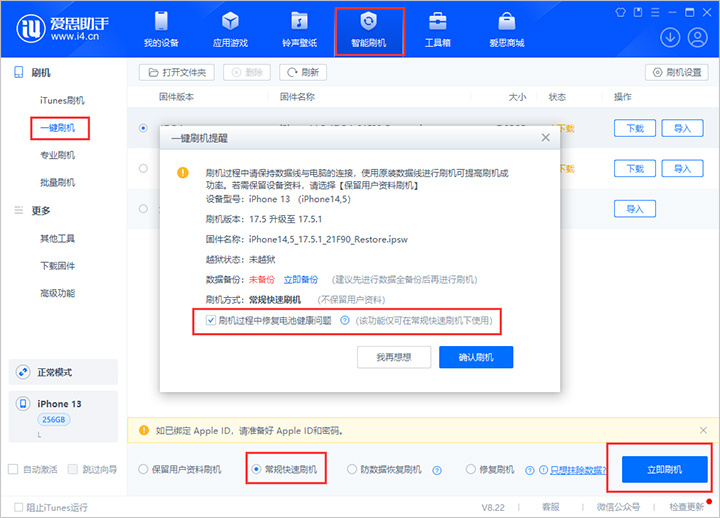Open the 工具箱 toolbox icon
Image resolution: width=720 pixels, height=518 pixels.
tap(438, 21)
